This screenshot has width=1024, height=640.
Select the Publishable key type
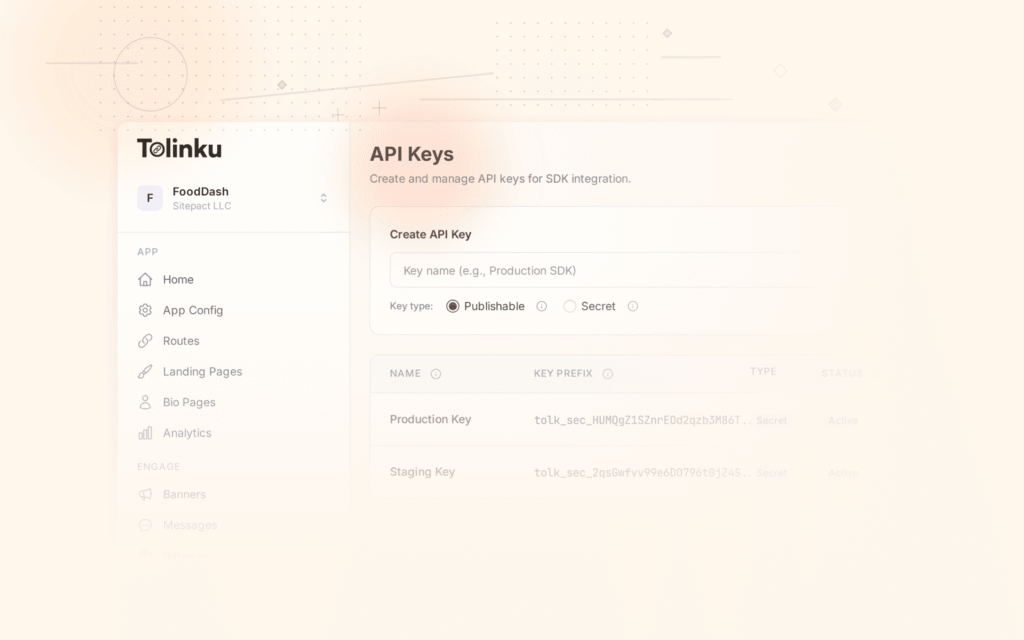(x=452, y=306)
